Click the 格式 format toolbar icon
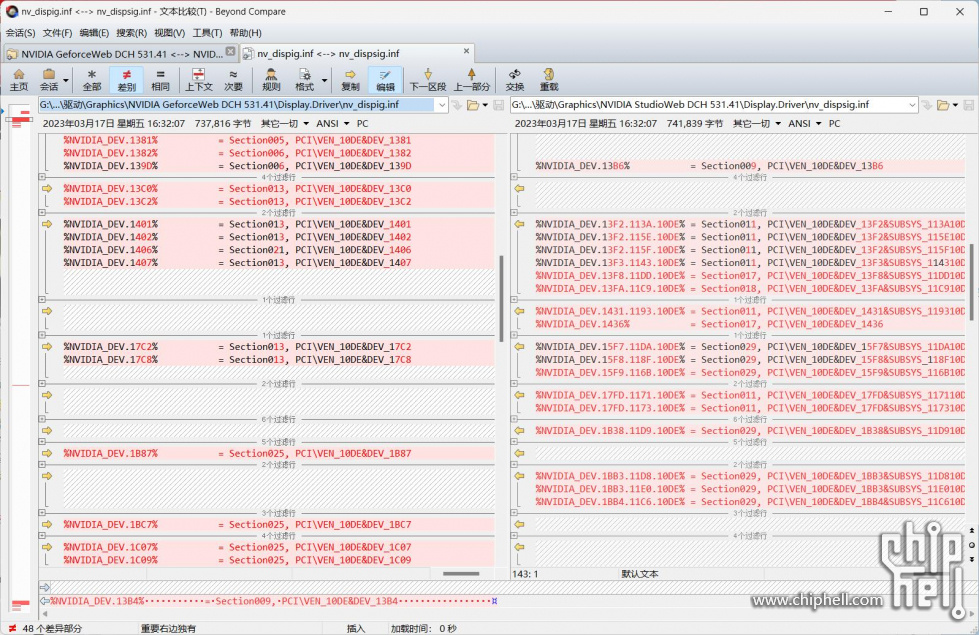 pos(305,80)
